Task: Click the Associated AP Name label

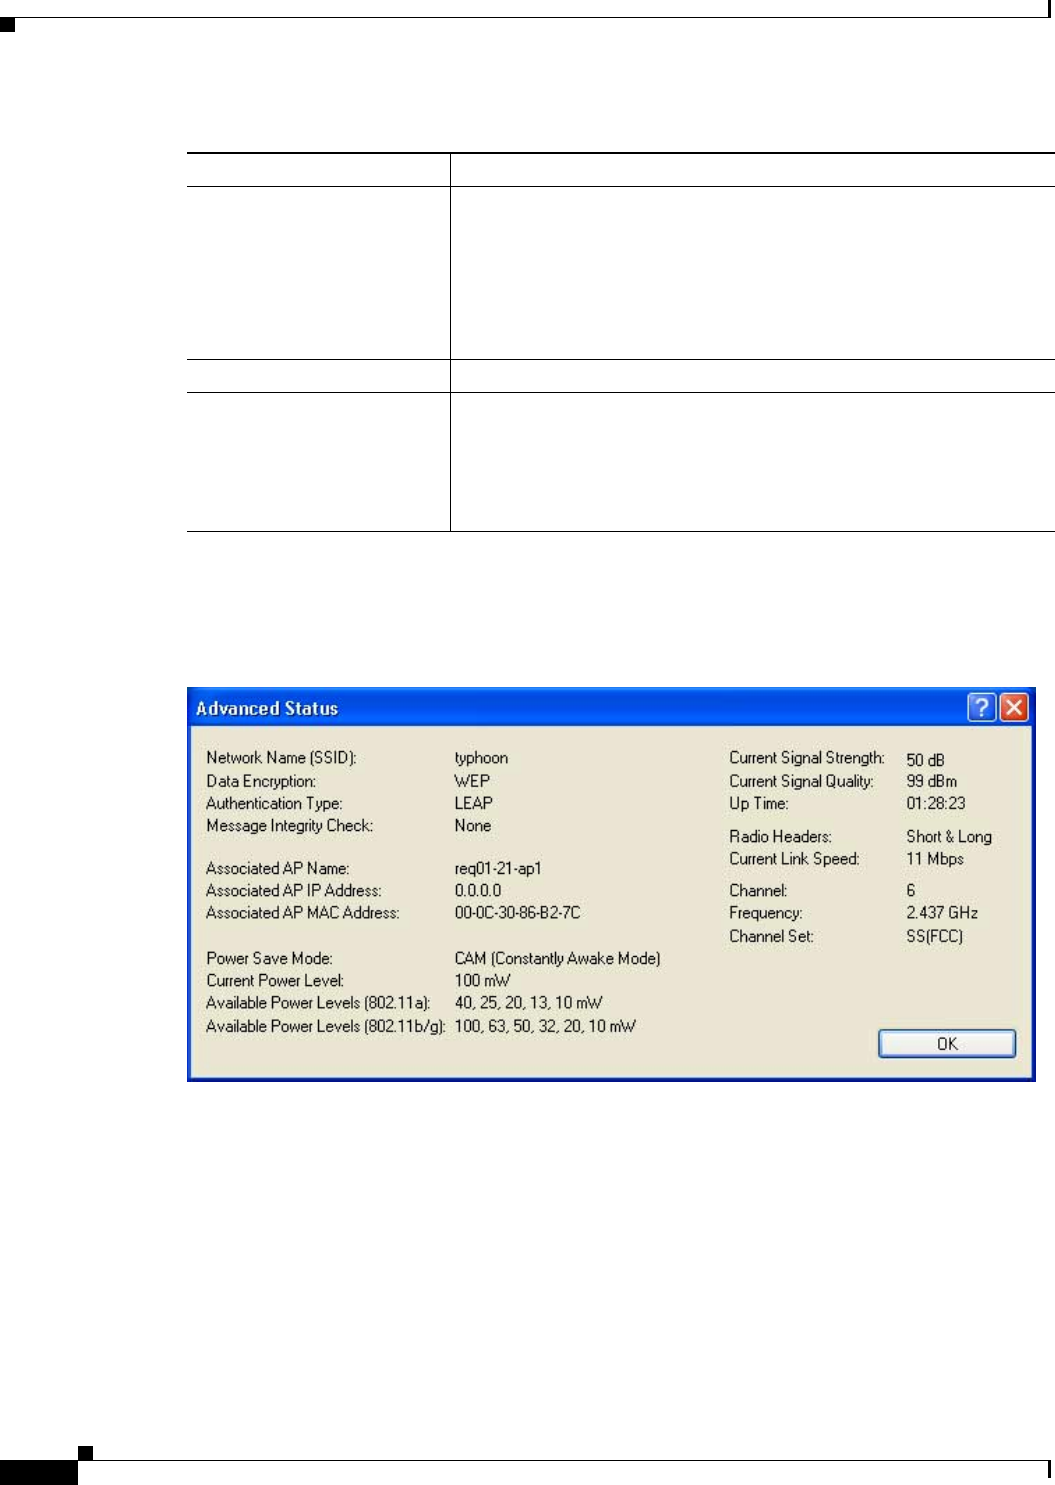Action: click(x=277, y=868)
